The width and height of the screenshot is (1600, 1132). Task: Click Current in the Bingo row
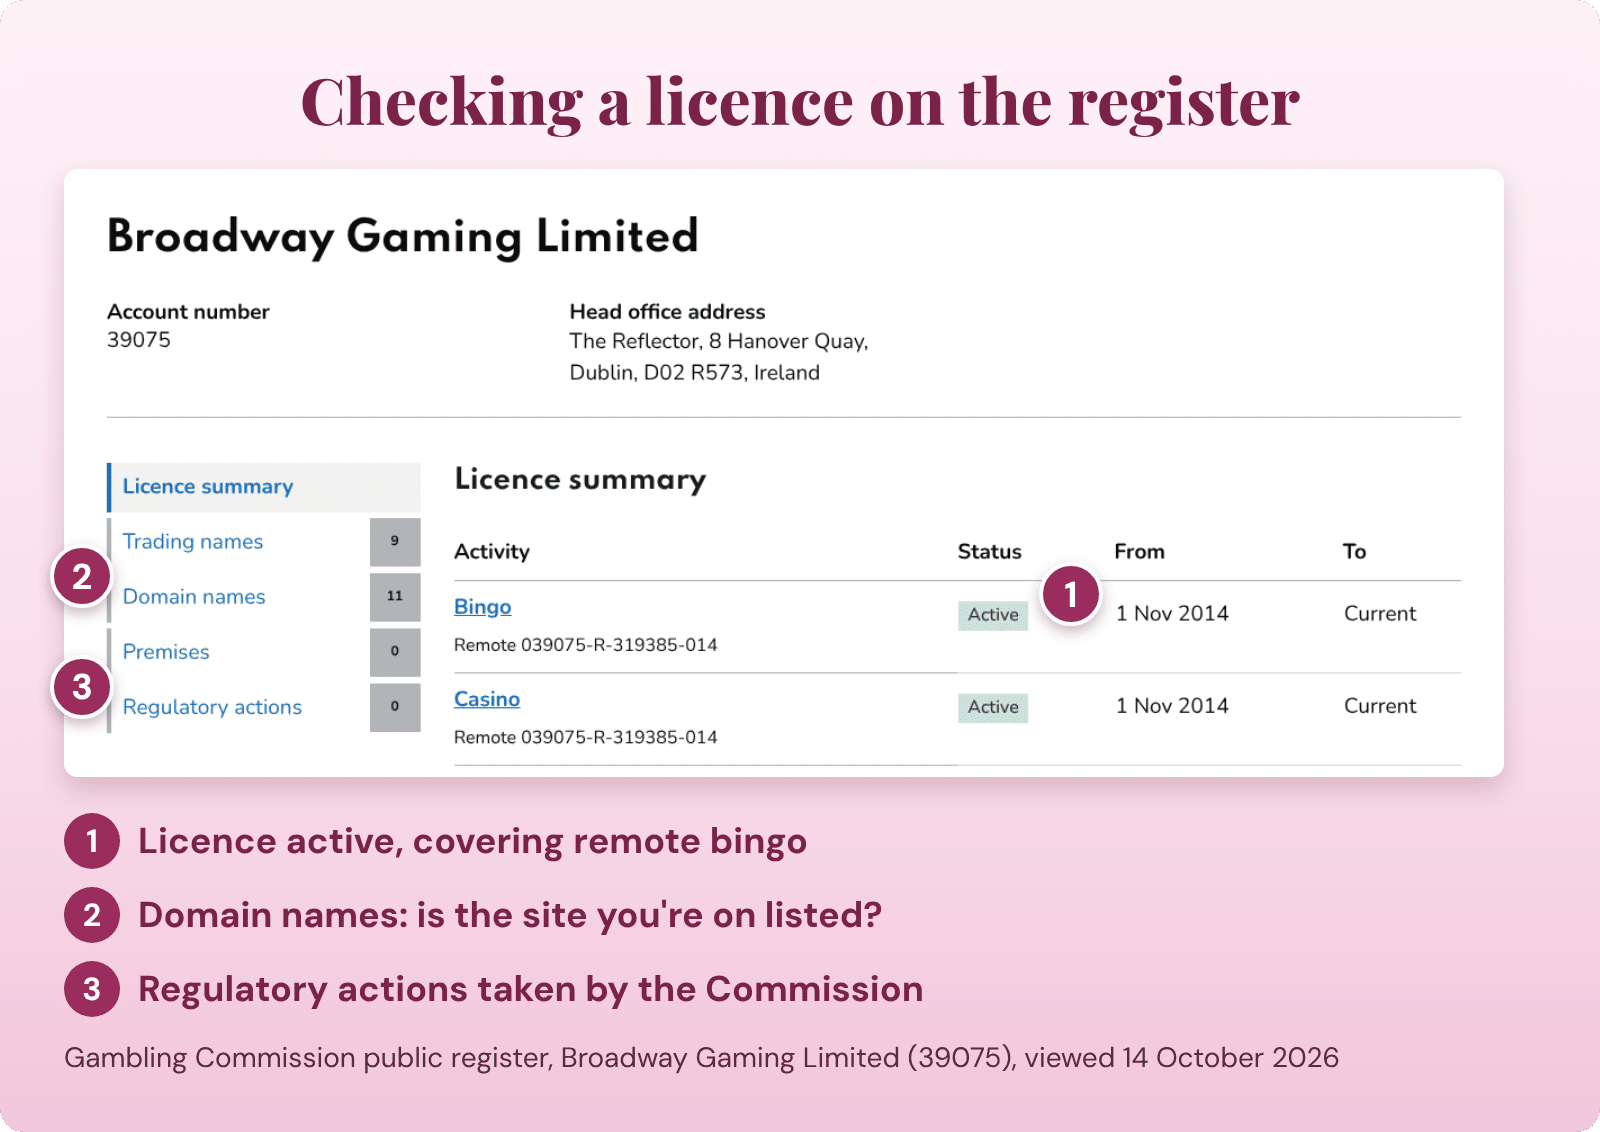[1380, 614]
